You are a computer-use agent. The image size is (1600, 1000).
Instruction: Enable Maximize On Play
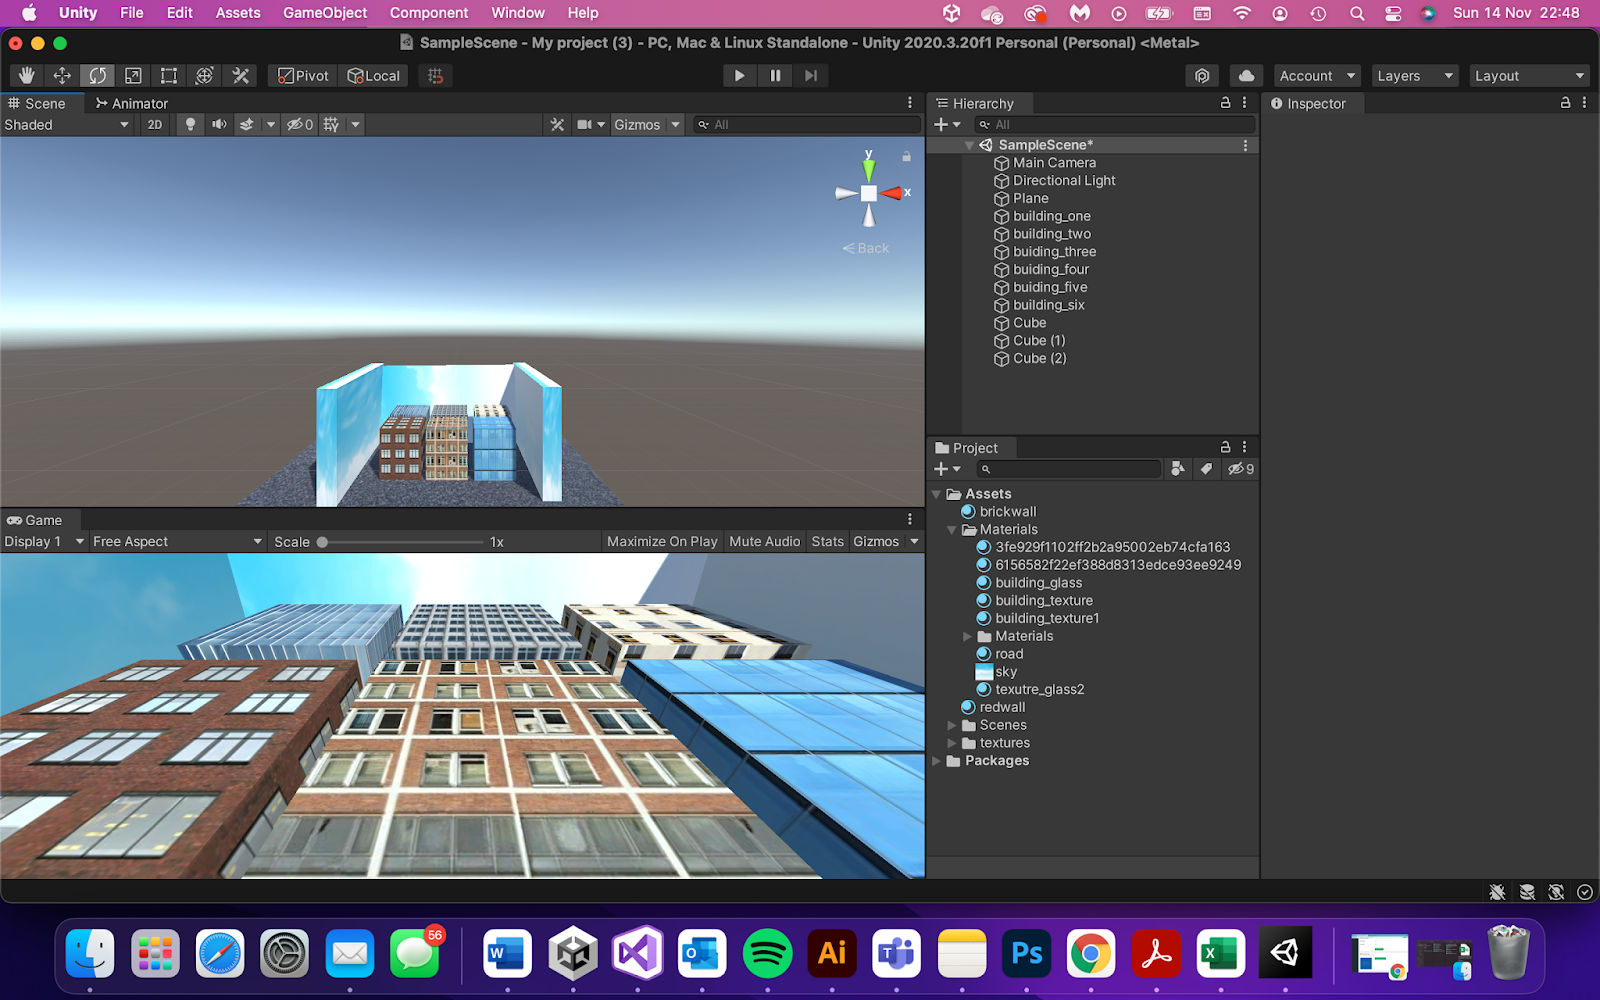[x=662, y=542]
